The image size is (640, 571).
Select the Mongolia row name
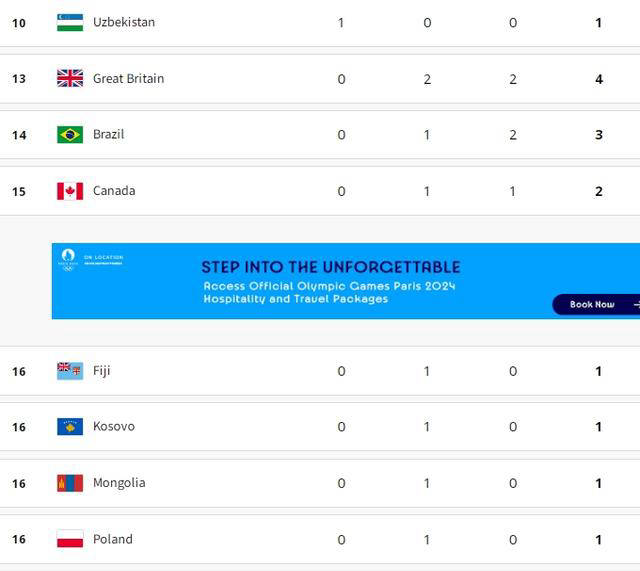pos(119,483)
